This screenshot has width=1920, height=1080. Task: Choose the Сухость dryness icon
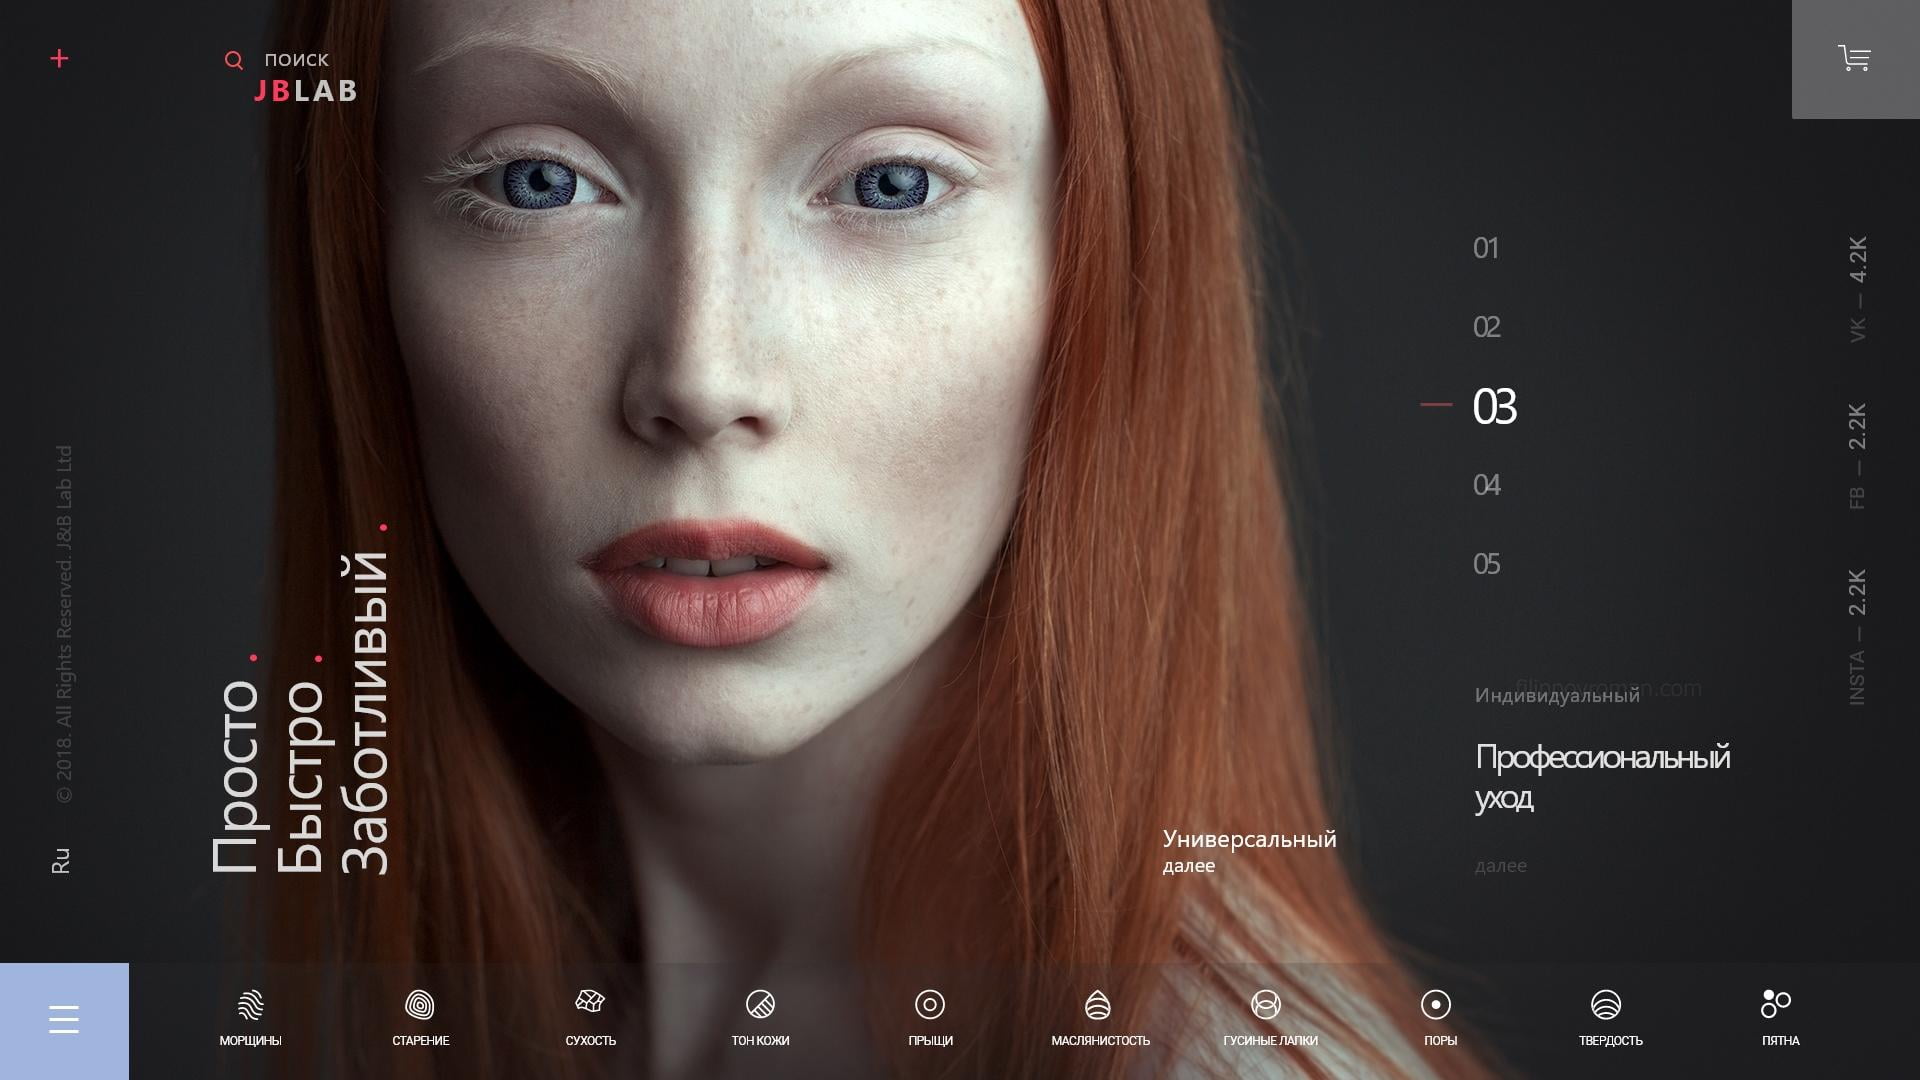tap(590, 1002)
